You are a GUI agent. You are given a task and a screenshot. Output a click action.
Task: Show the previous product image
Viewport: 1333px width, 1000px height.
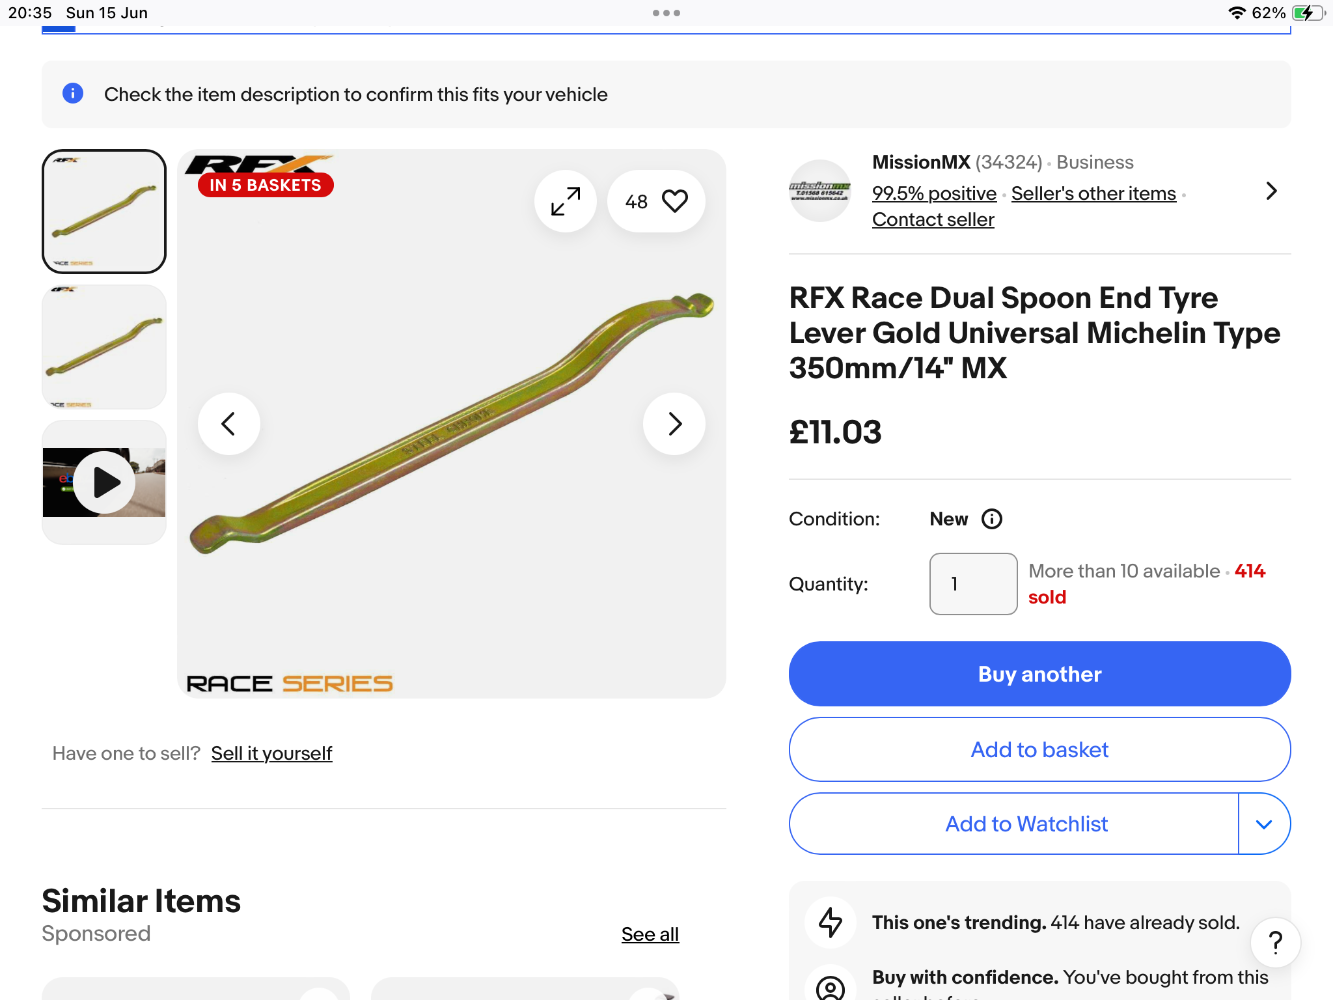(x=229, y=424)
